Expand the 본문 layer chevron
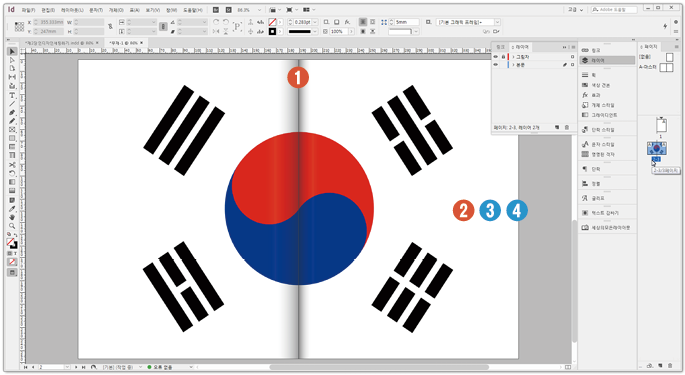The width and height of the screenshot is (685, 375). [x=513, y=65]
